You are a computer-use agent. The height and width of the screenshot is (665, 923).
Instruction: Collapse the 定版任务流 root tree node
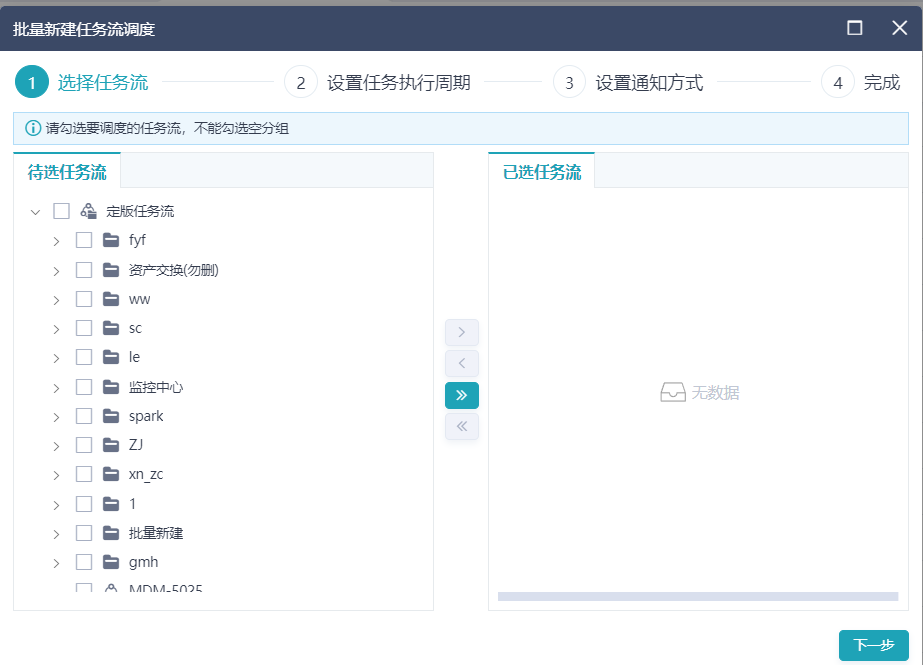[x=36, y=212]
